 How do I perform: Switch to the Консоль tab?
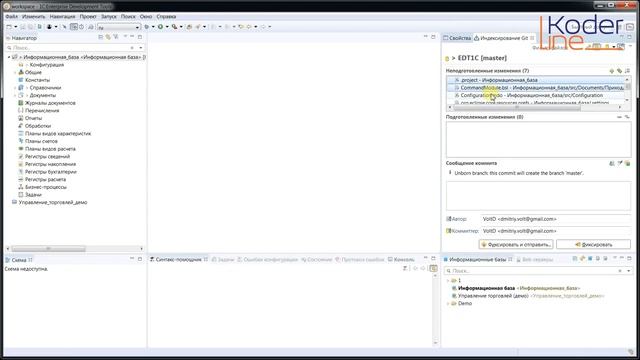(x=401, y=260)
